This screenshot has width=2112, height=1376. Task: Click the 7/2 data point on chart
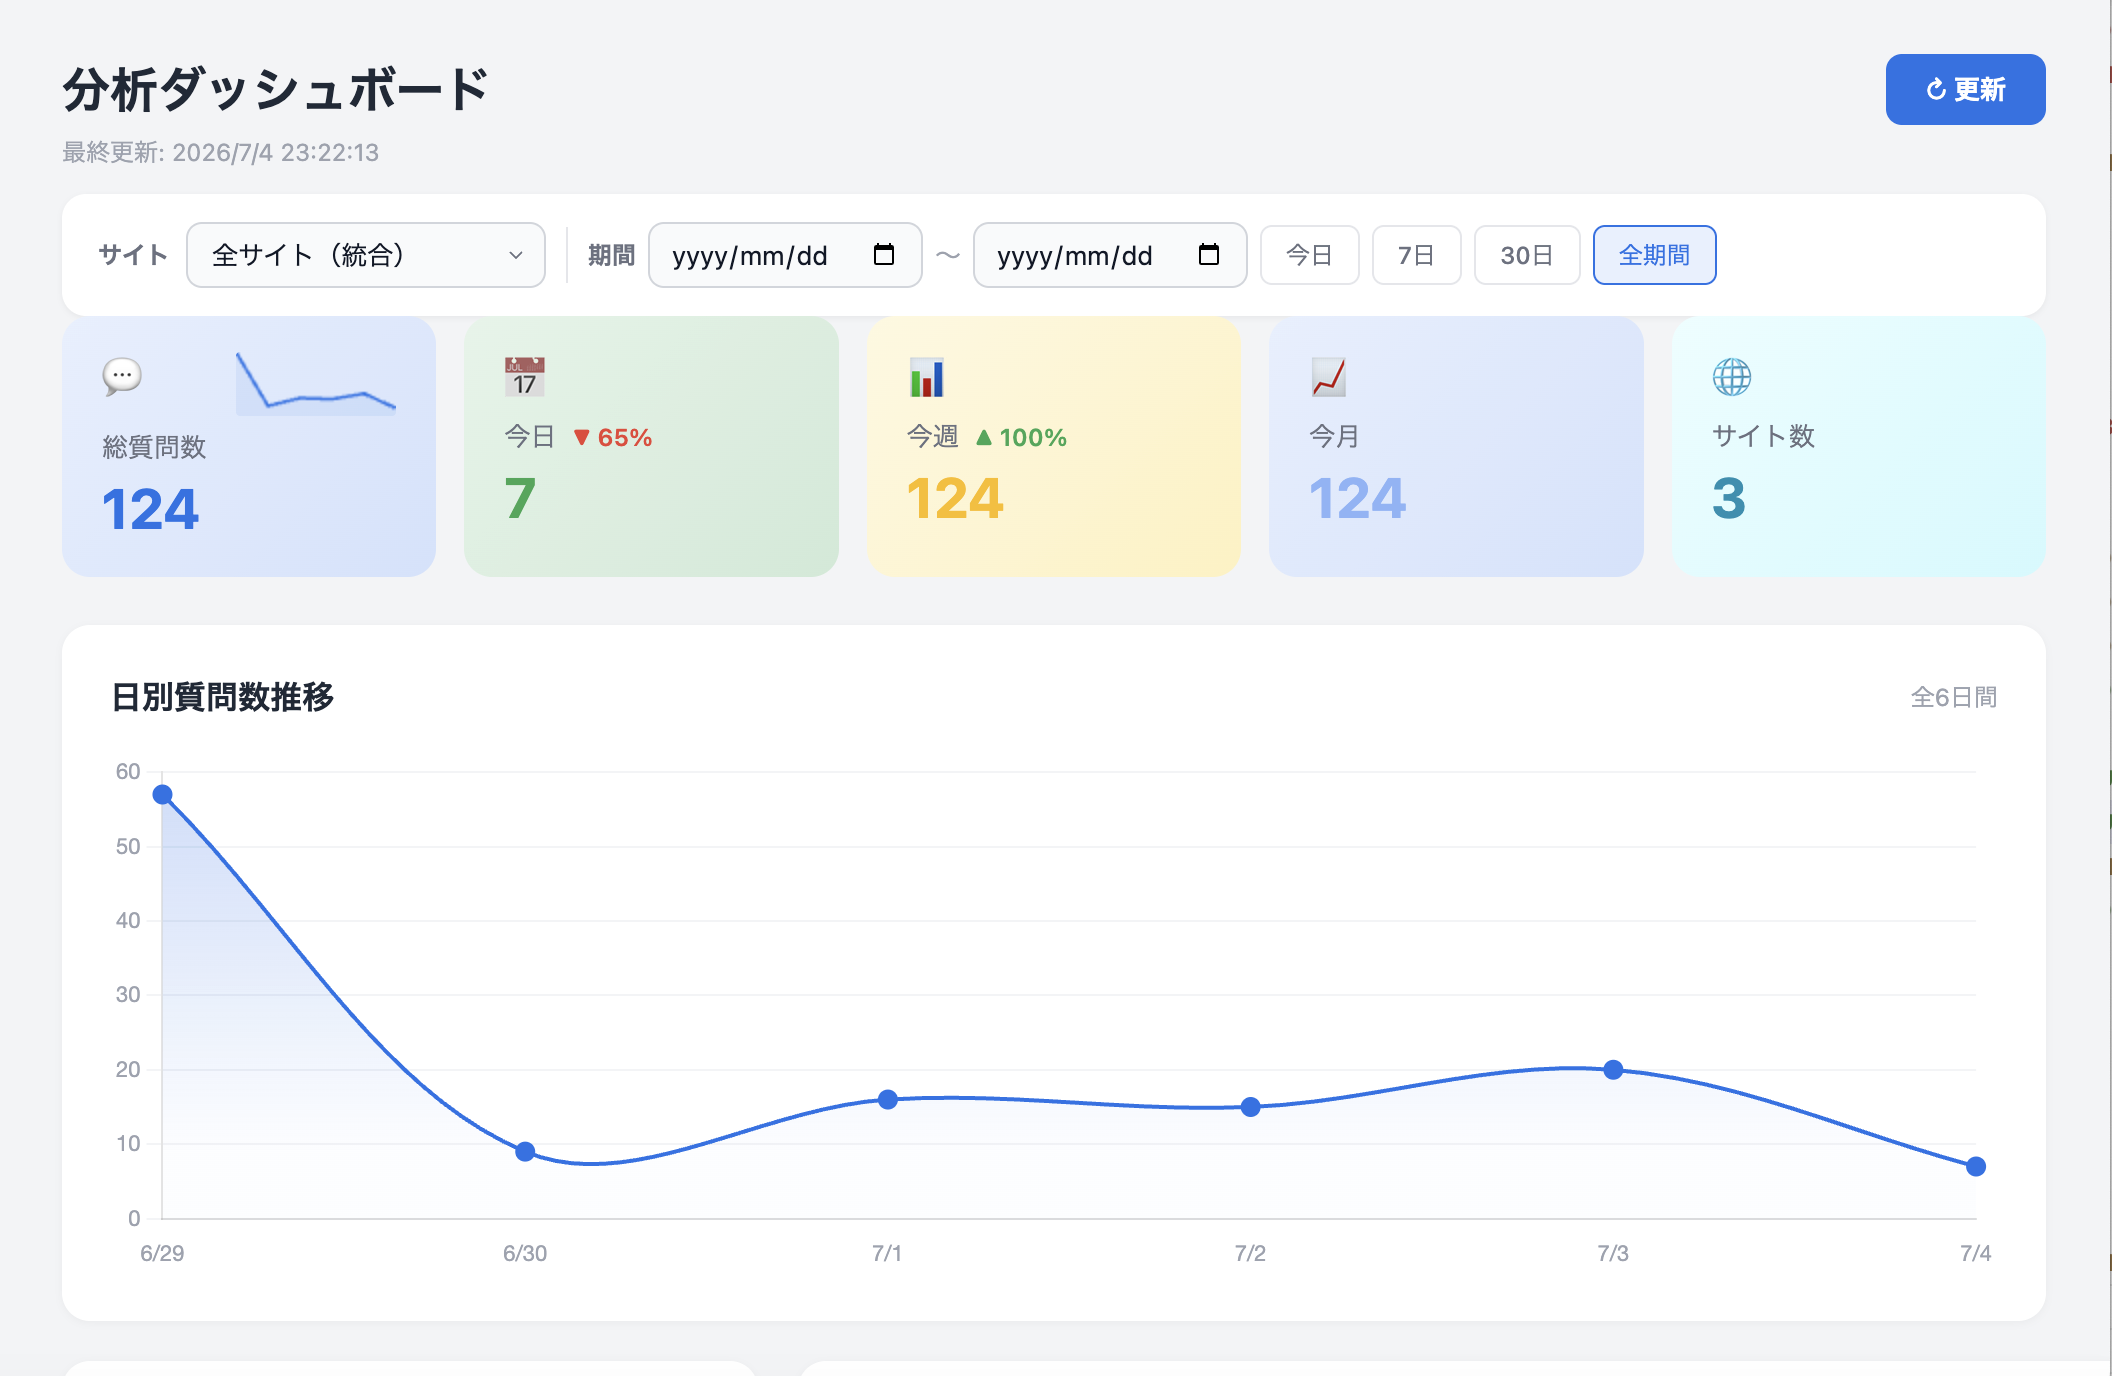pyautogui.click(x=1251, y=1107)
